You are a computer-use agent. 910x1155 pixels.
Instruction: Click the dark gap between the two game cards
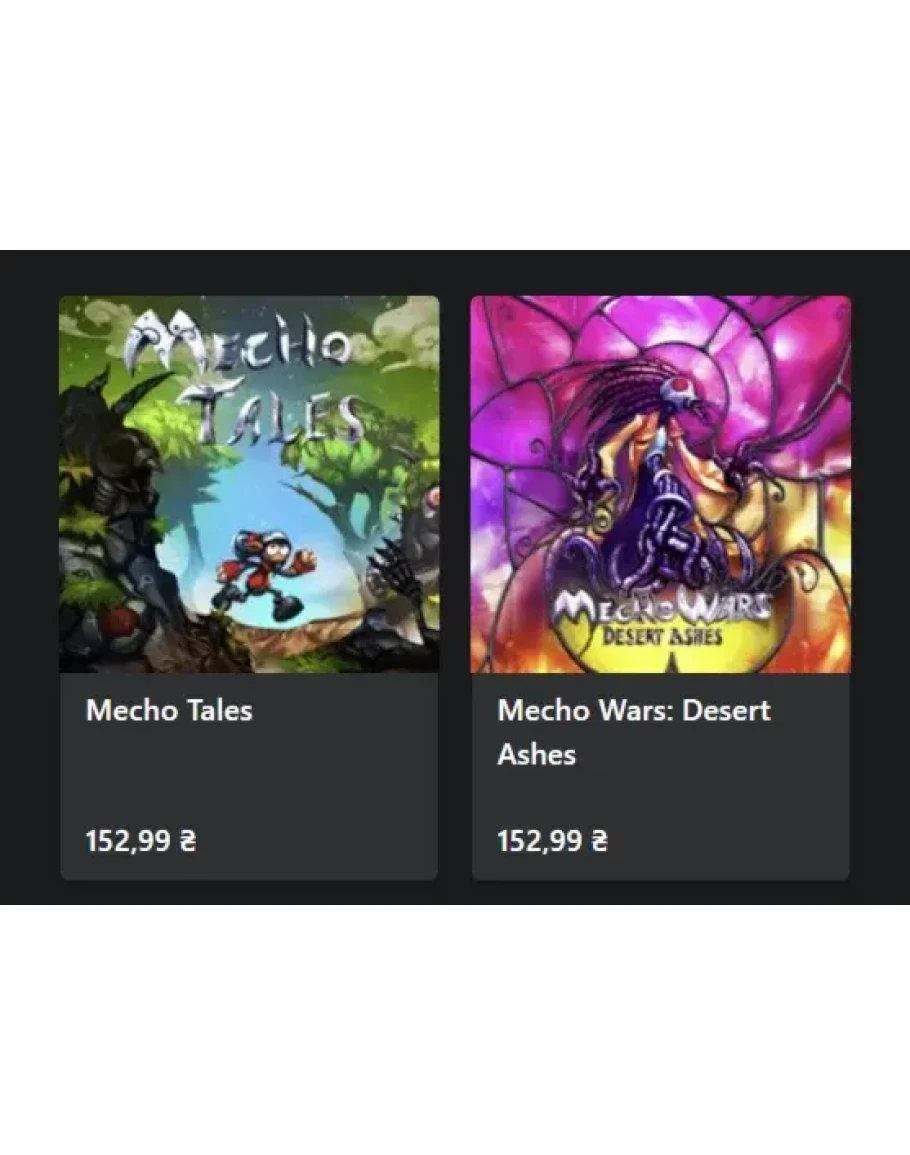click(x=455, y=587)
